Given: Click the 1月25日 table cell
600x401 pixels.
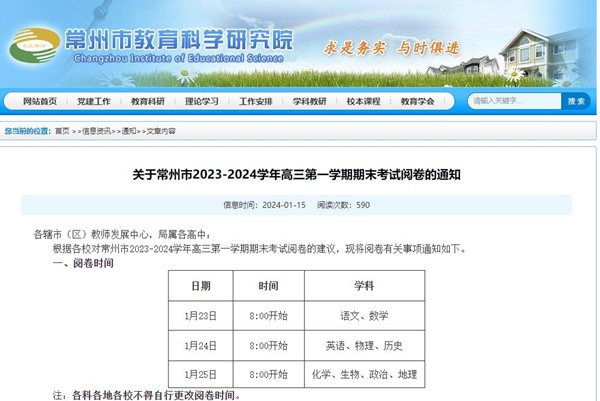Looking at the screenshot, I should point(201,374).
